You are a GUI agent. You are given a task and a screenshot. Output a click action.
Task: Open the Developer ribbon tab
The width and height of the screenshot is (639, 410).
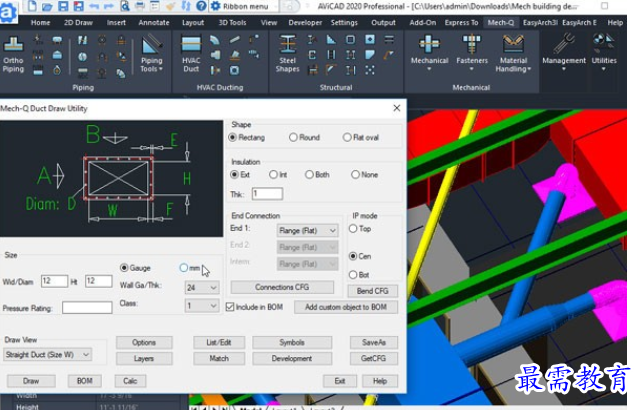[x=305, y=23]
